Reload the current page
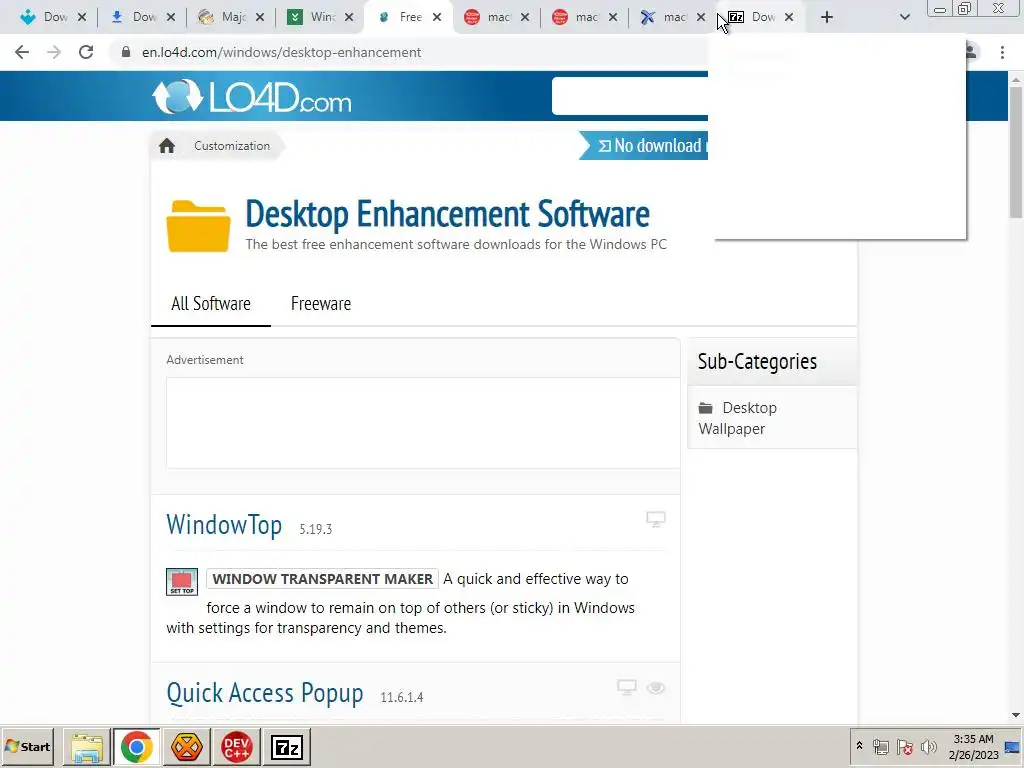This screenshot has height=768, width=1024. (86, 52)
